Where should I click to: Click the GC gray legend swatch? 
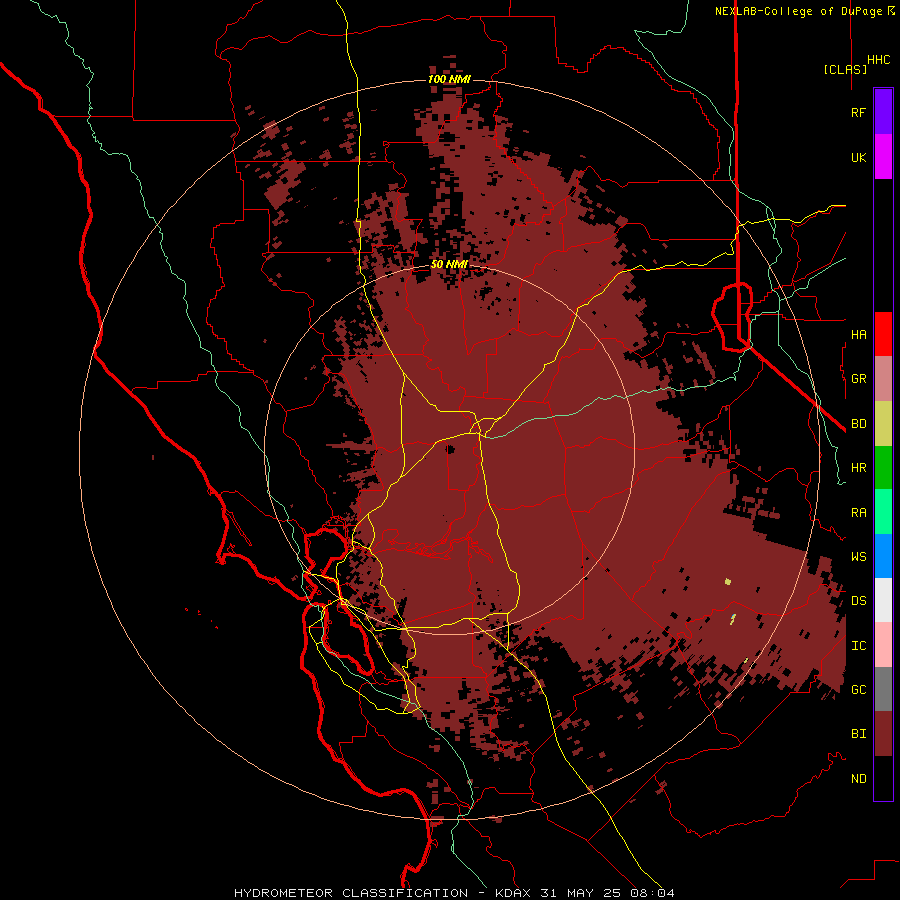883,689
